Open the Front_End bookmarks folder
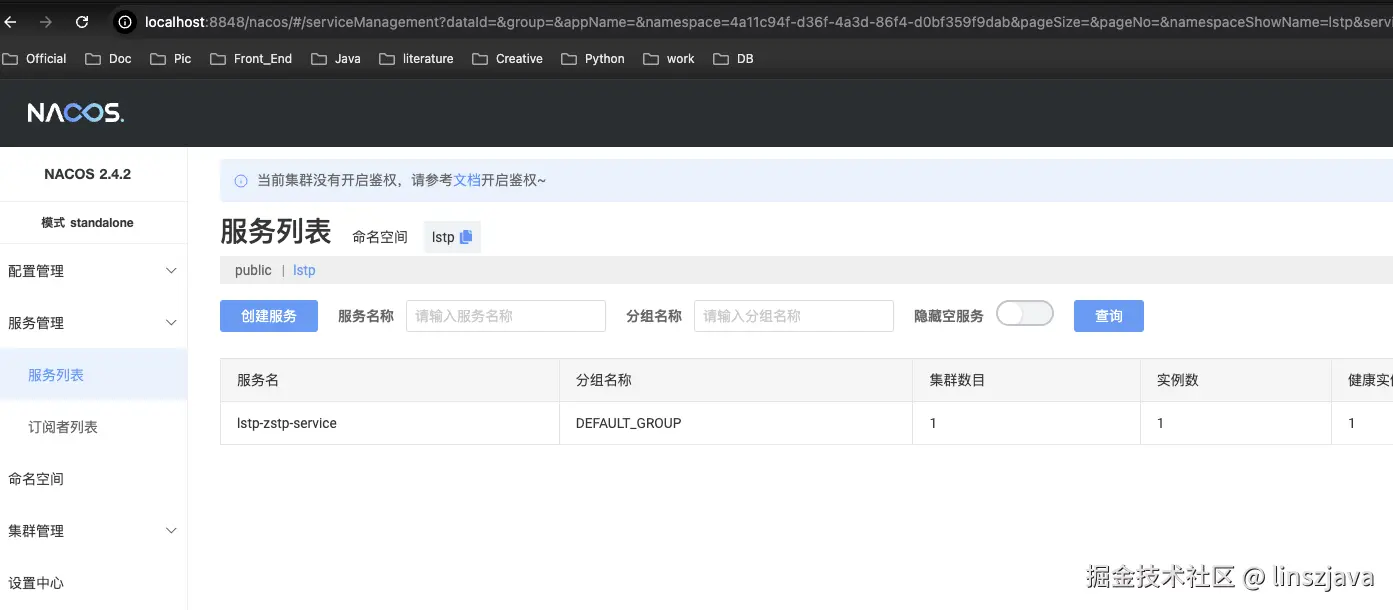The width and height of the screenshot is (1393, 610). pos(252,59)
